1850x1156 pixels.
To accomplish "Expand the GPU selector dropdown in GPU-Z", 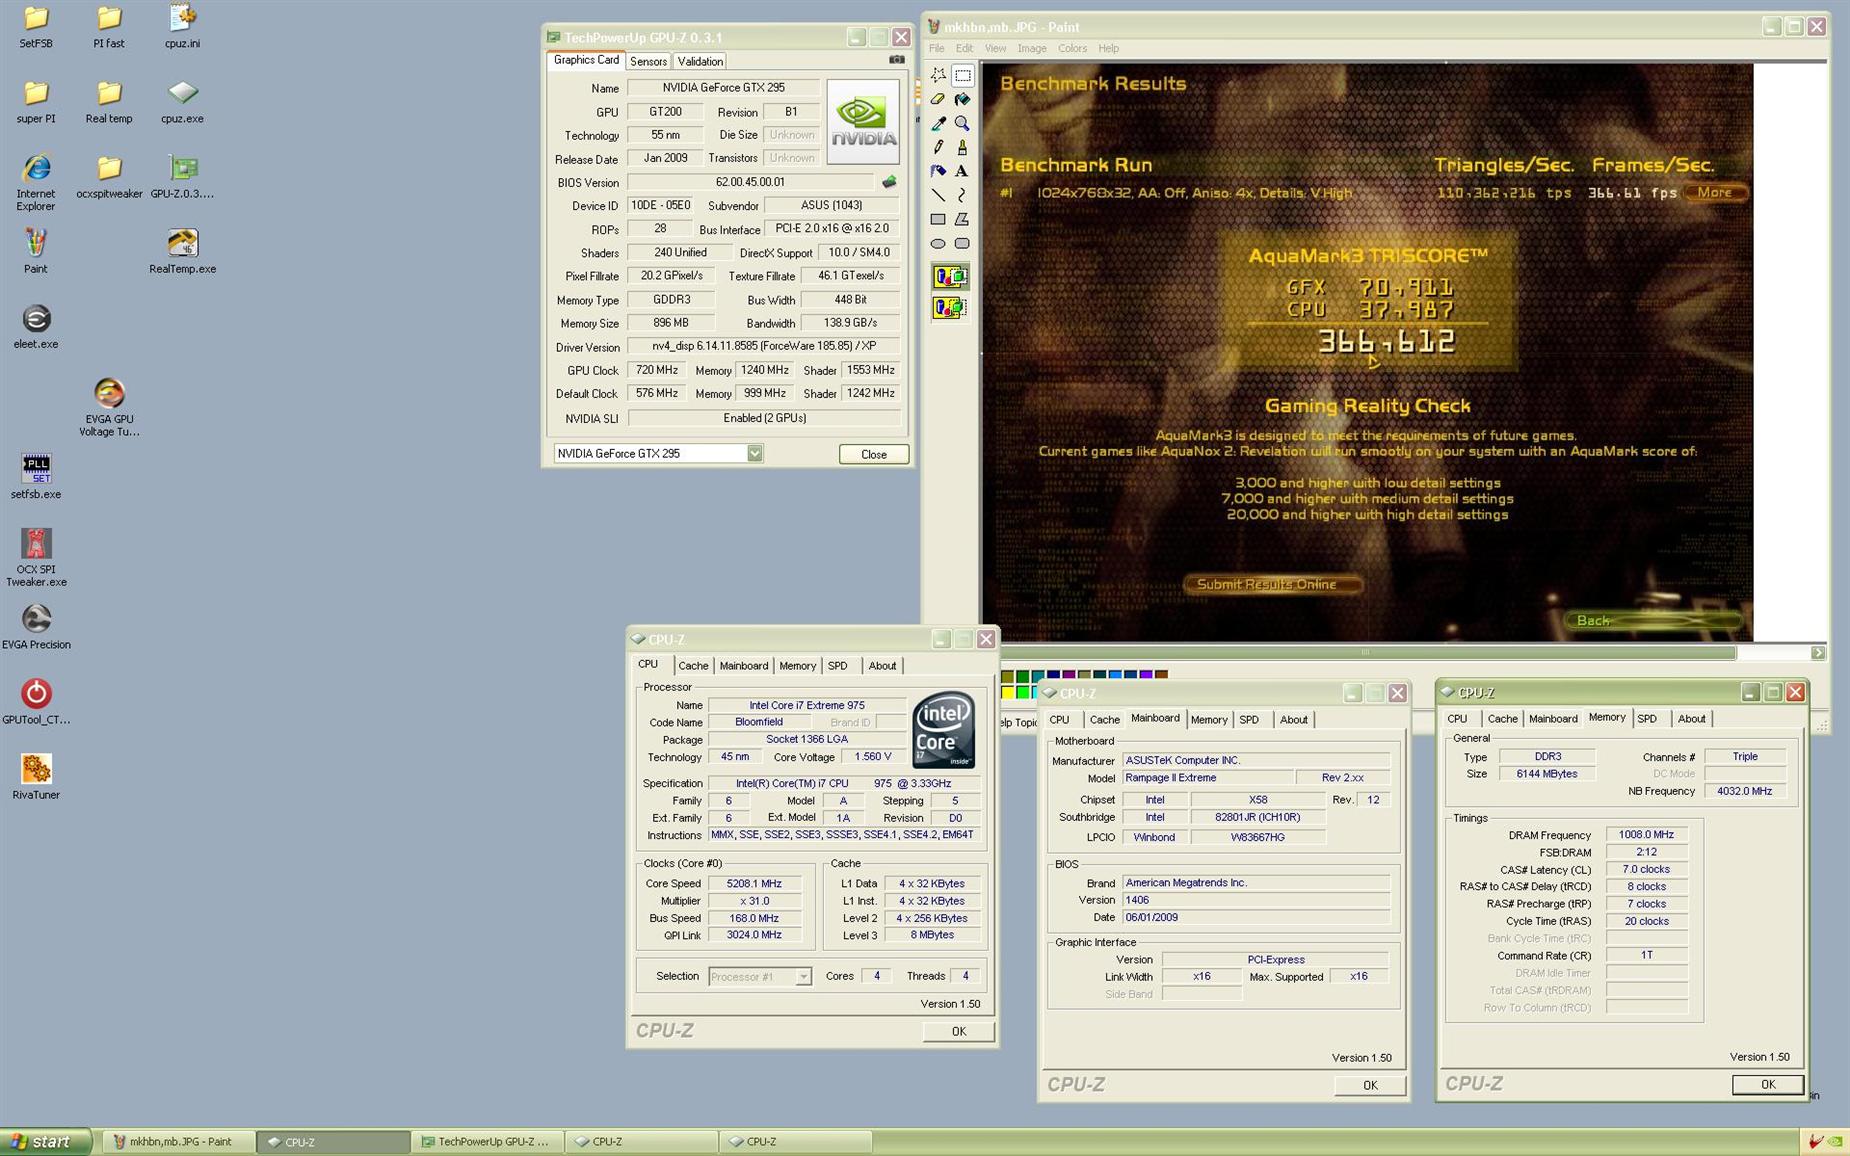I will [755, 453].
